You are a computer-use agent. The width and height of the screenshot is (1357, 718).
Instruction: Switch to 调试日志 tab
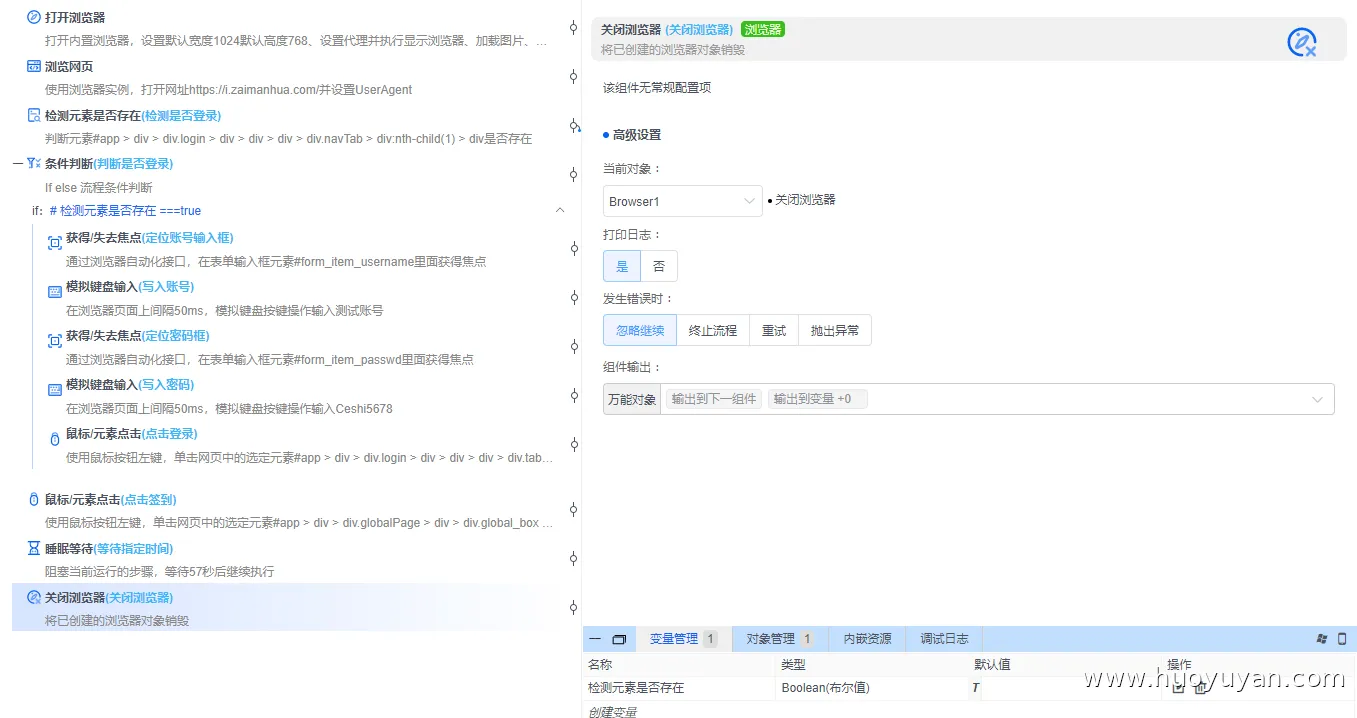pyautogui.click(x=944, y=638)
